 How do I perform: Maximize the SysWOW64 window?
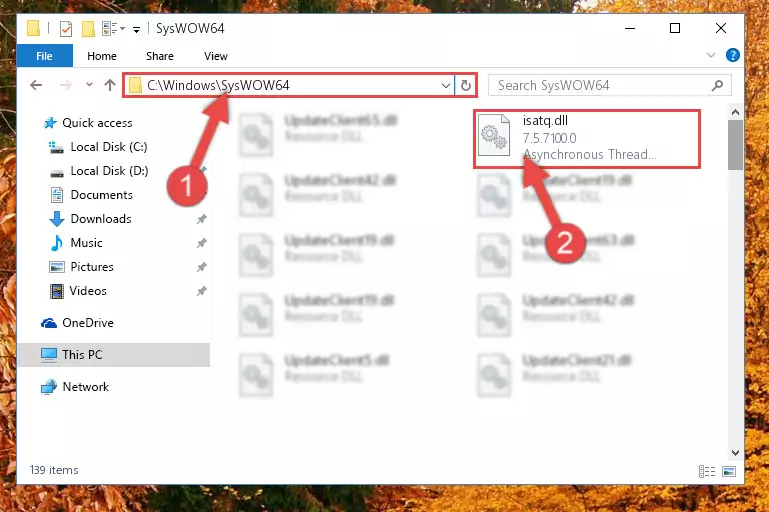(675, 28)
